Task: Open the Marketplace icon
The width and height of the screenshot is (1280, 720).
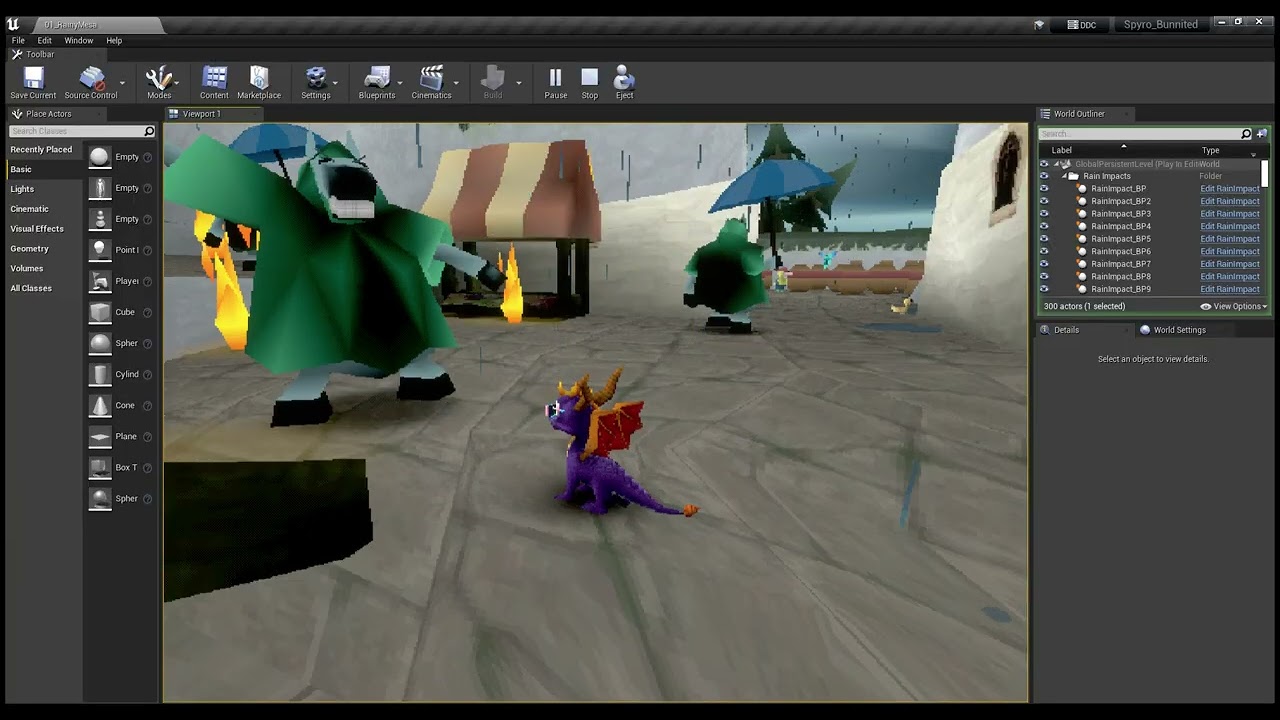Action: tap(259, 82)
